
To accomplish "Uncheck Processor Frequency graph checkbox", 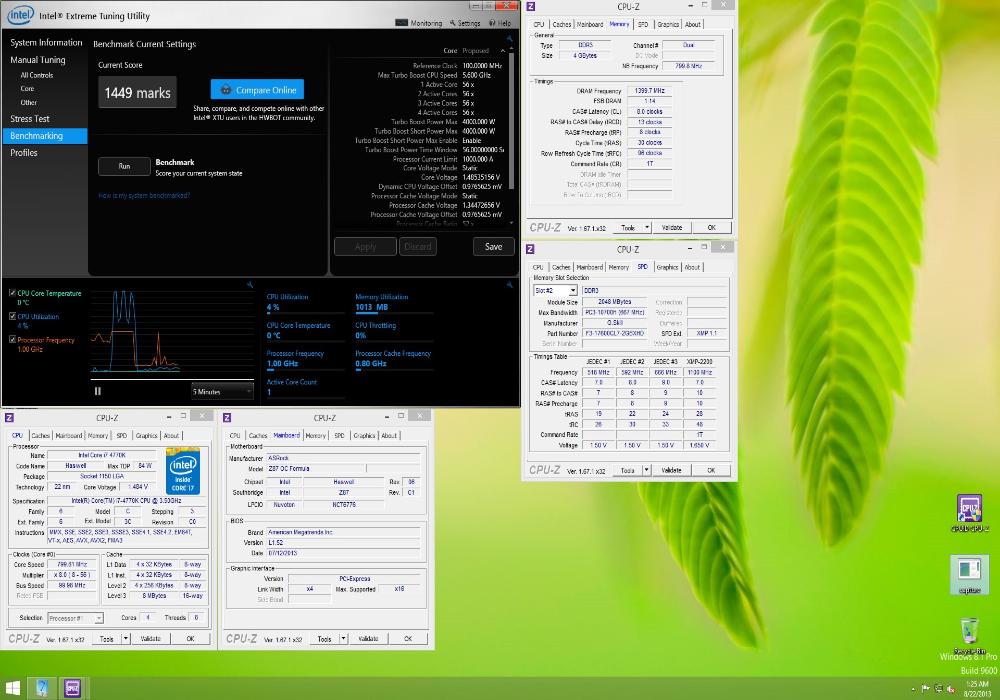I will point(12,340).
